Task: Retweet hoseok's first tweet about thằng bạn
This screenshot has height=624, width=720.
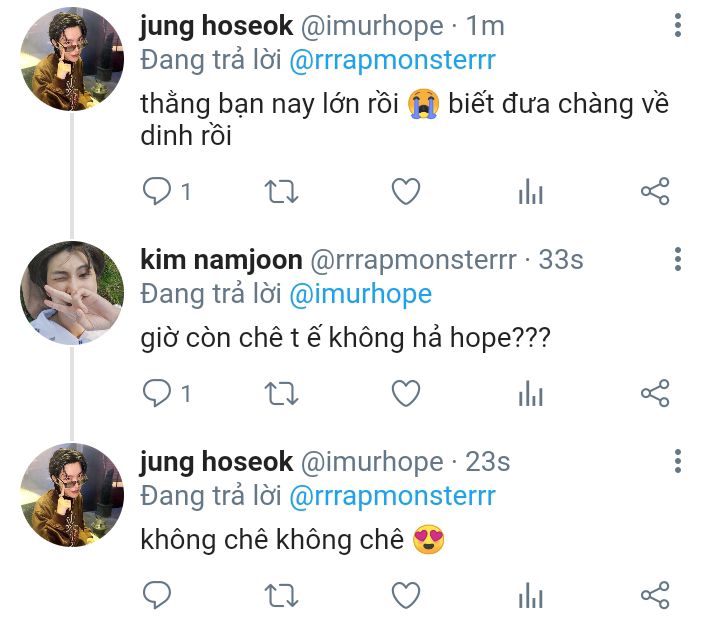Action: (281, 192)
